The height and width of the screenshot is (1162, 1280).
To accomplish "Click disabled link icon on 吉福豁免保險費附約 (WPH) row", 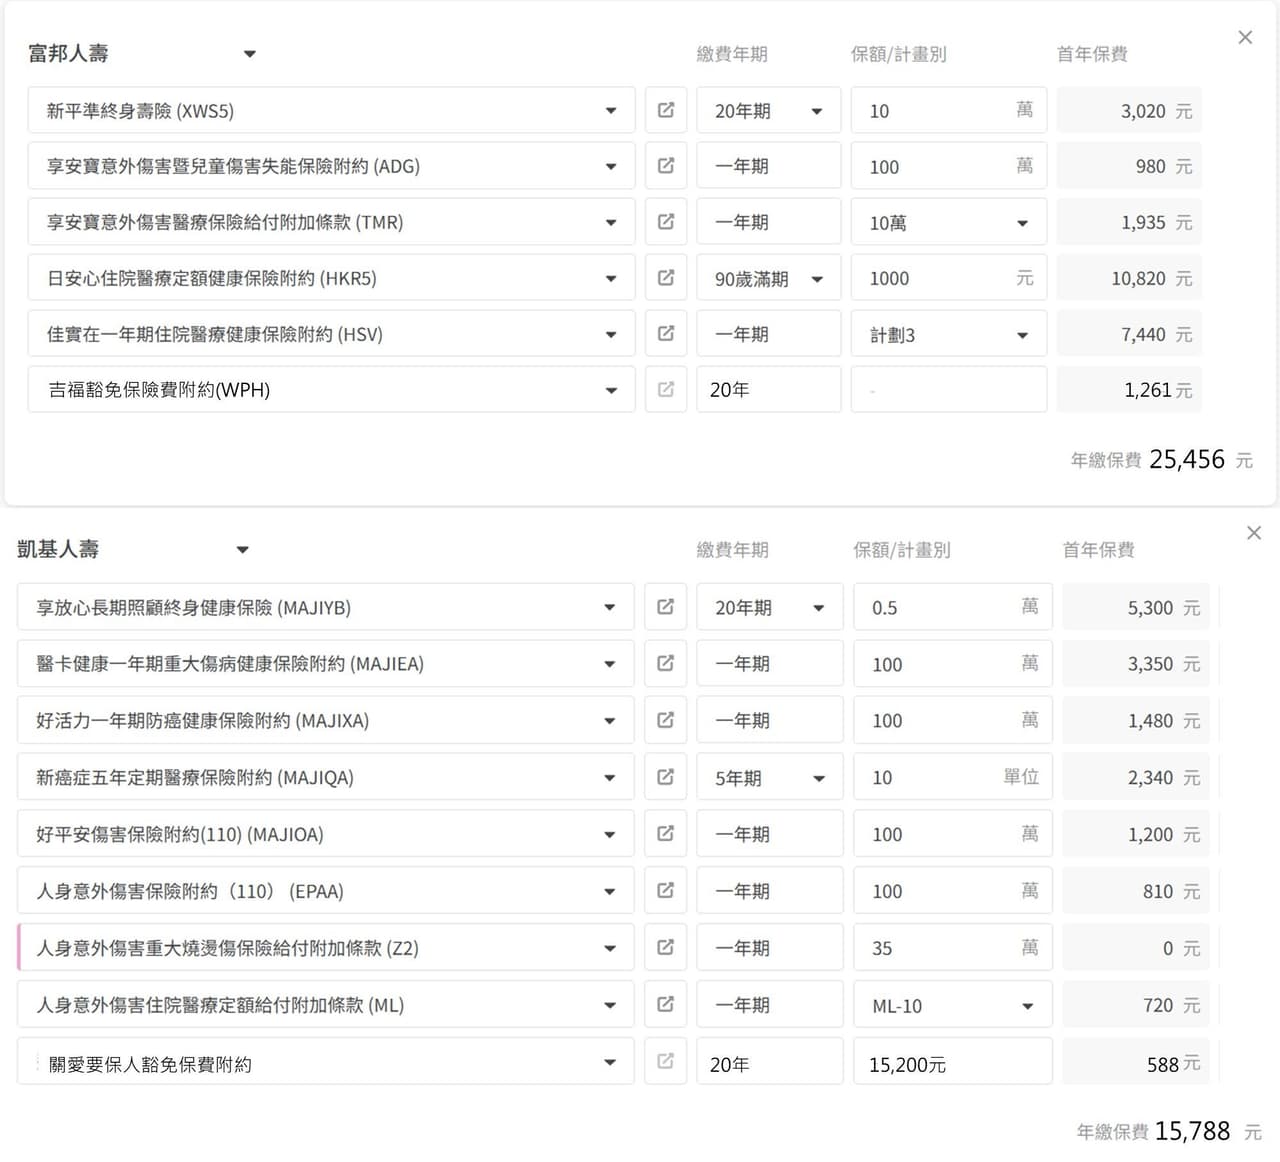I will pyautogui.click(x=666, y=389).
